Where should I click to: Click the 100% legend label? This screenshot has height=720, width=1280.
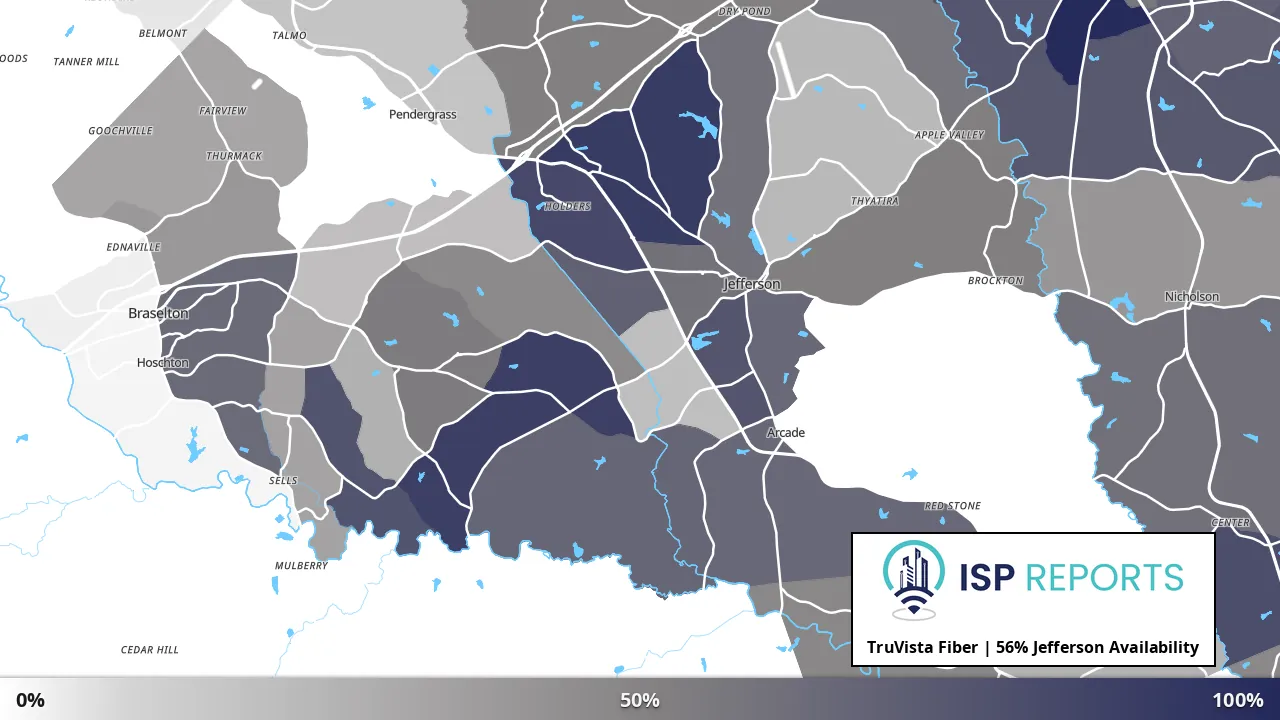(1238, 700)
